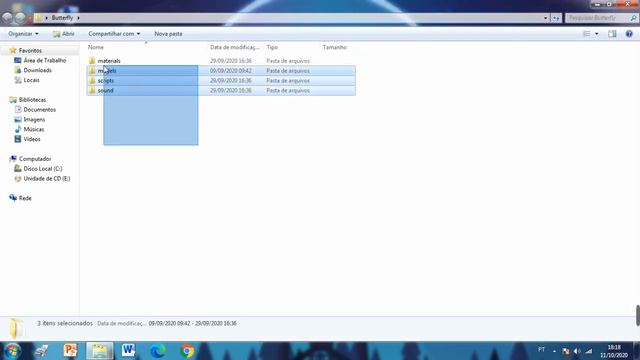Image resolution: width=640 pixels, height=360 pixels.
Task: Open Locais in sidebar
Action: coord(31,80)
